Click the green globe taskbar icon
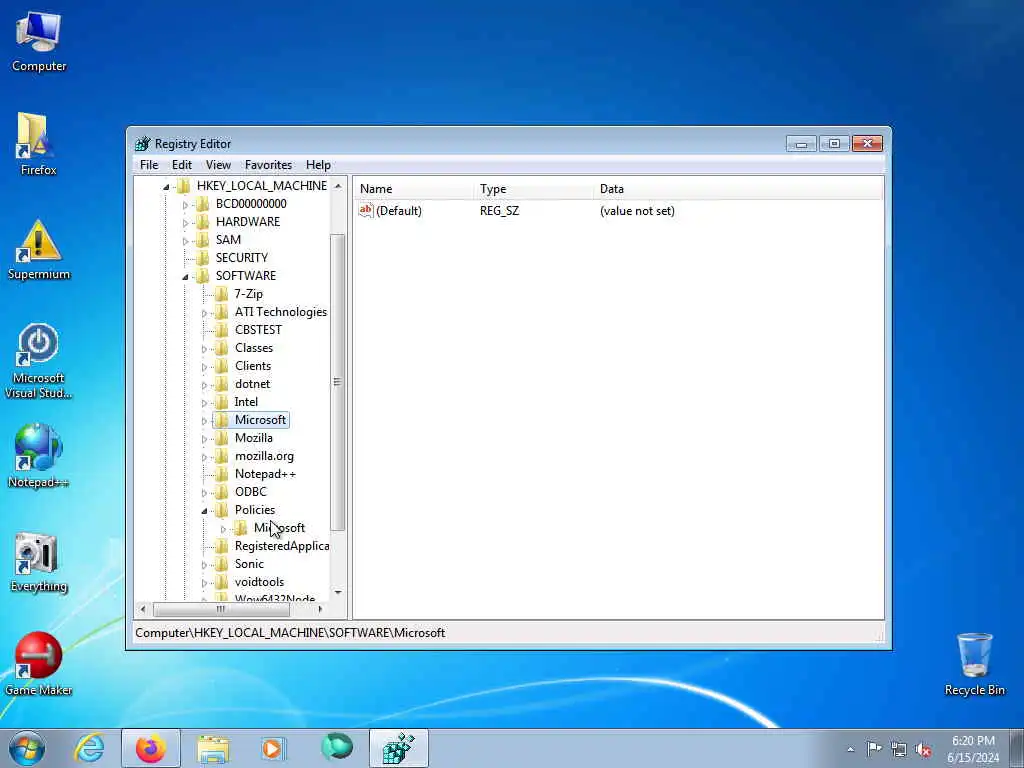 coord(337,747)
